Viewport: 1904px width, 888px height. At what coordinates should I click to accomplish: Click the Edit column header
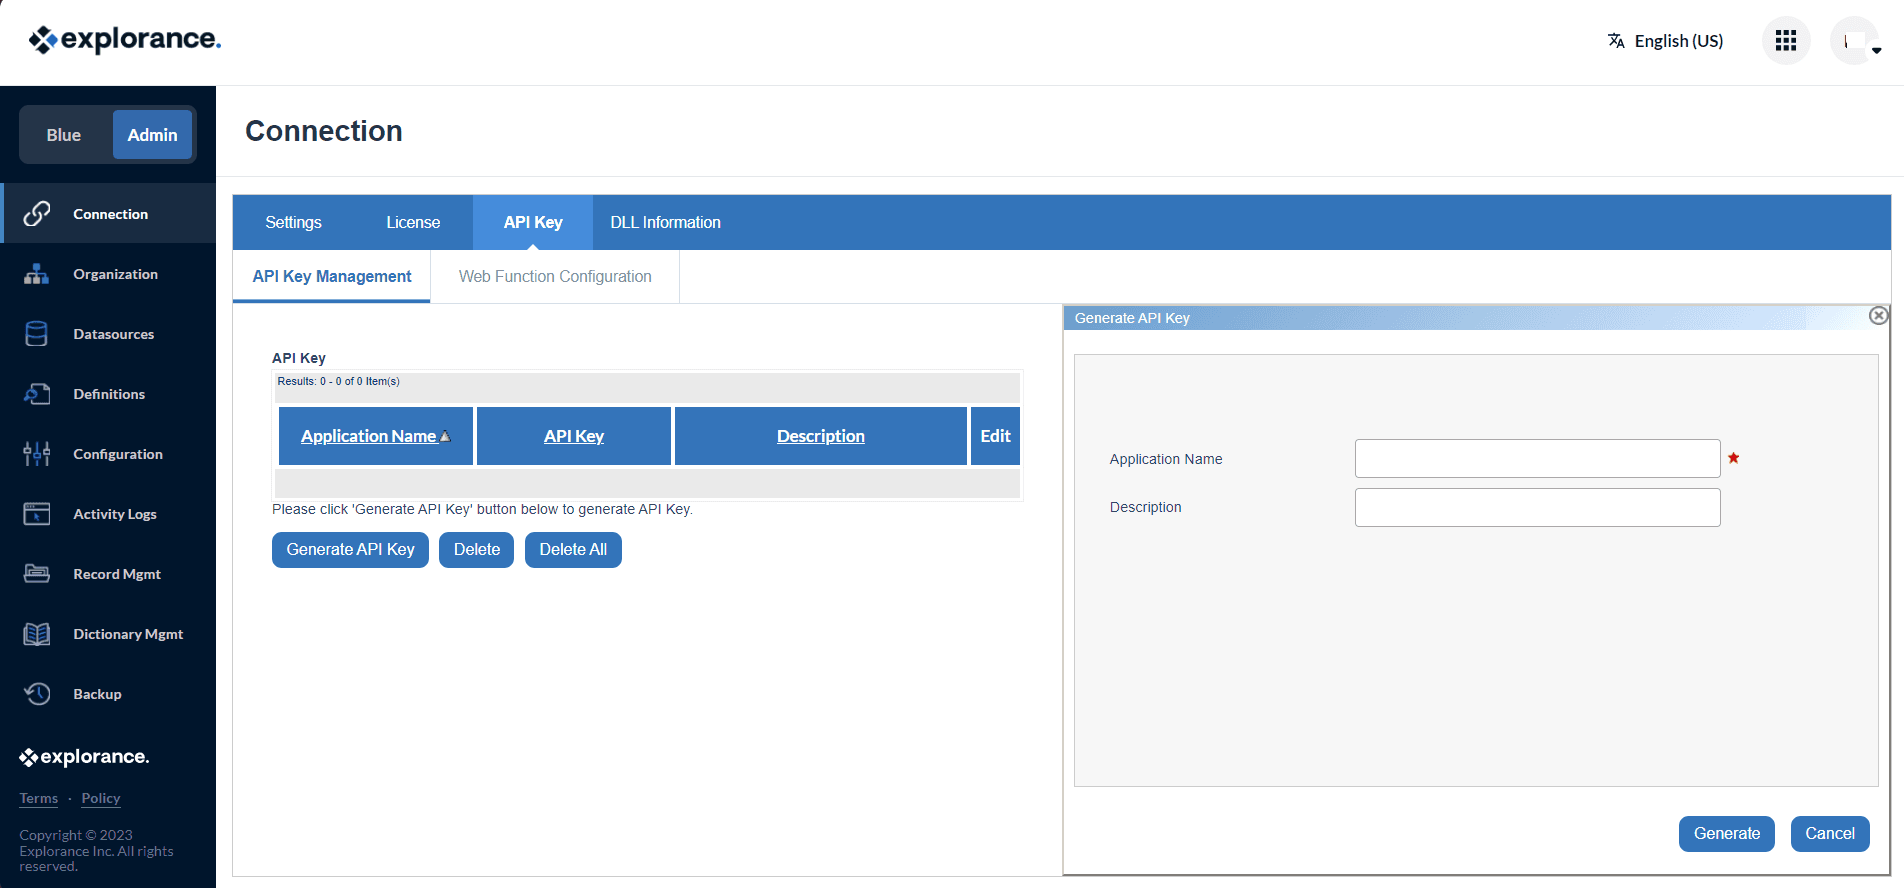[x=995, y=436]
